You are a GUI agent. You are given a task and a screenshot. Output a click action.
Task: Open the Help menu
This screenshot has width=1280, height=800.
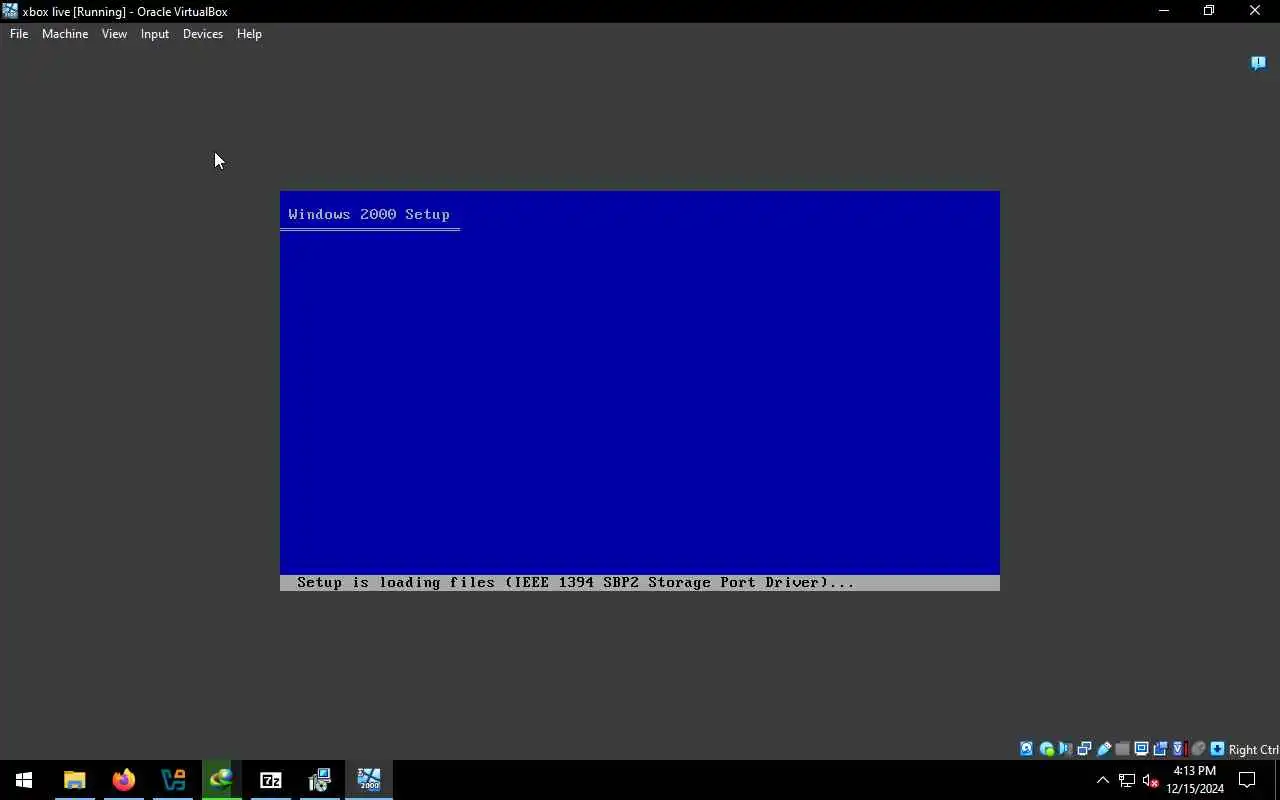coord(249,34)
